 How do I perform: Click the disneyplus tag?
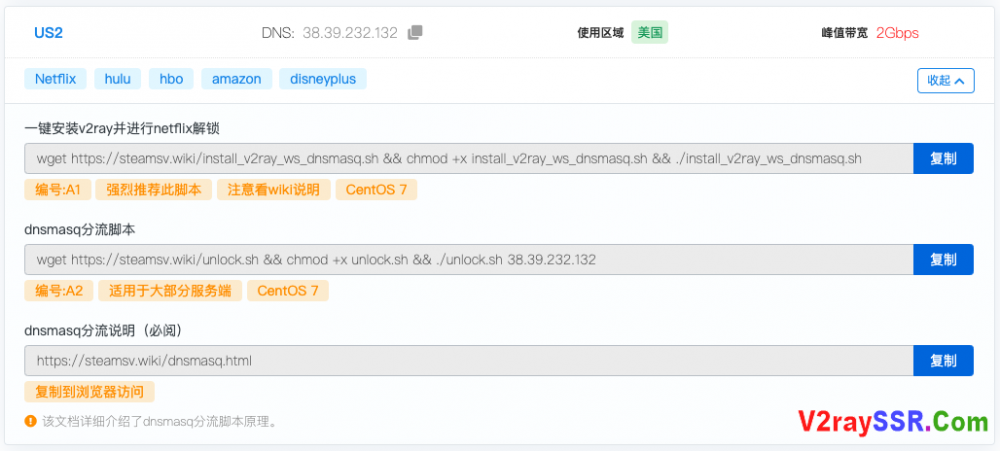click(323, 79)
